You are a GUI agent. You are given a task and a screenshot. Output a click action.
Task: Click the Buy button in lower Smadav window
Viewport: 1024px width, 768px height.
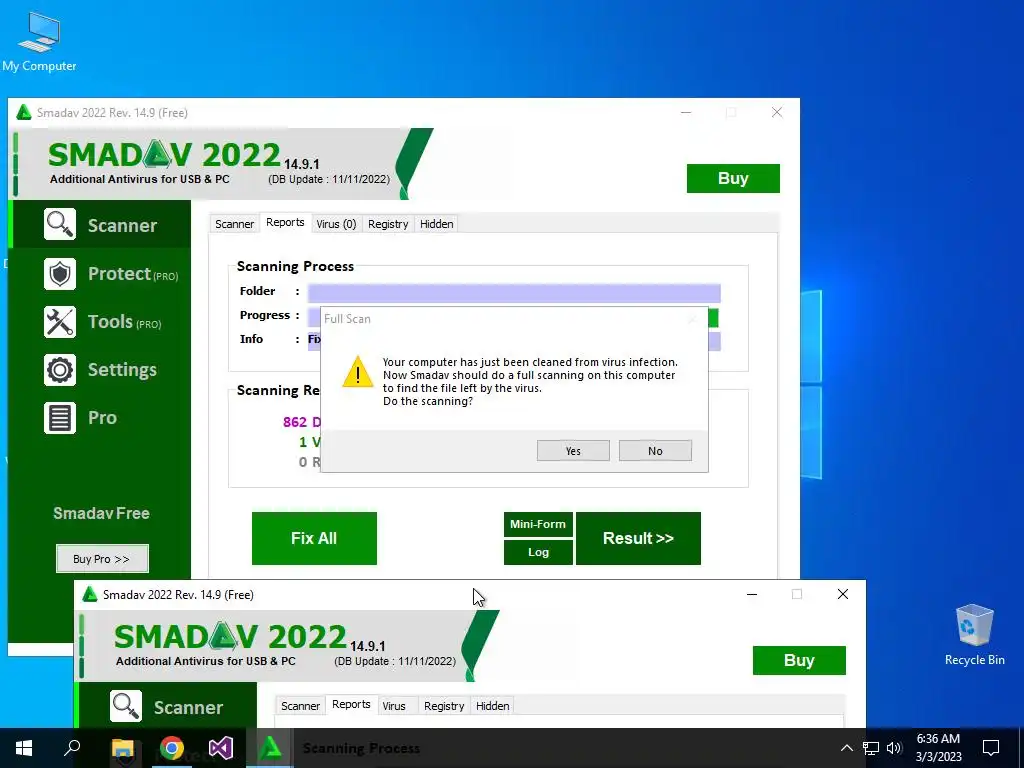click(x=799, y=660)
